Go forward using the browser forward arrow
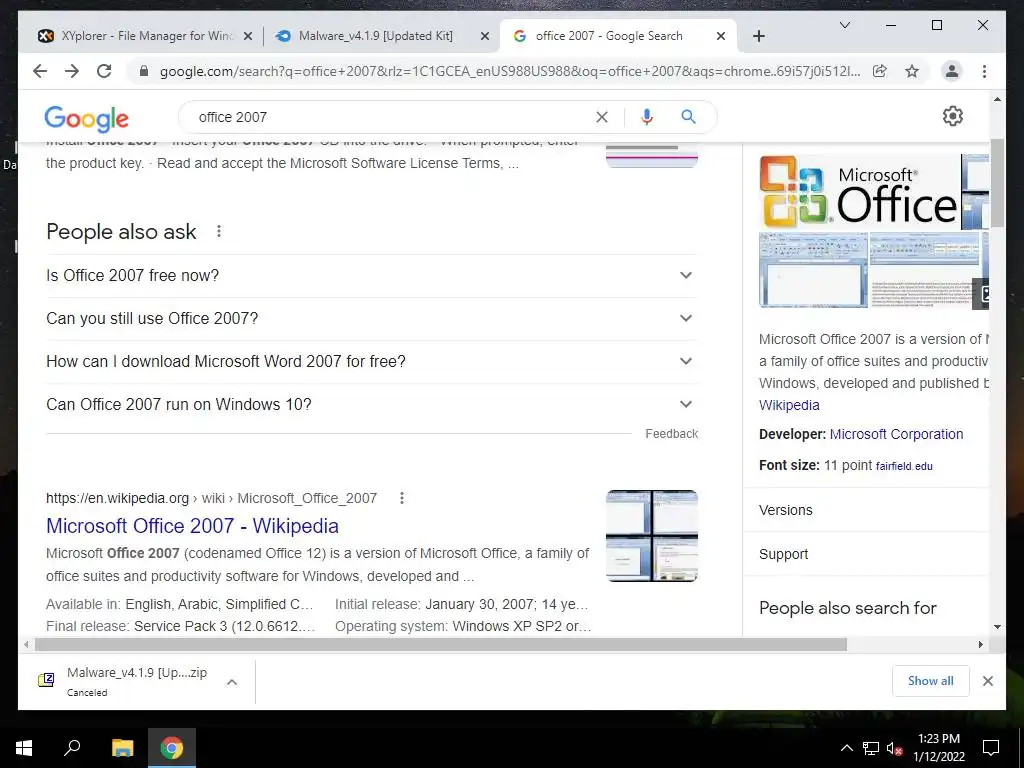This screenshot has height=768, width=1024. 72,71
